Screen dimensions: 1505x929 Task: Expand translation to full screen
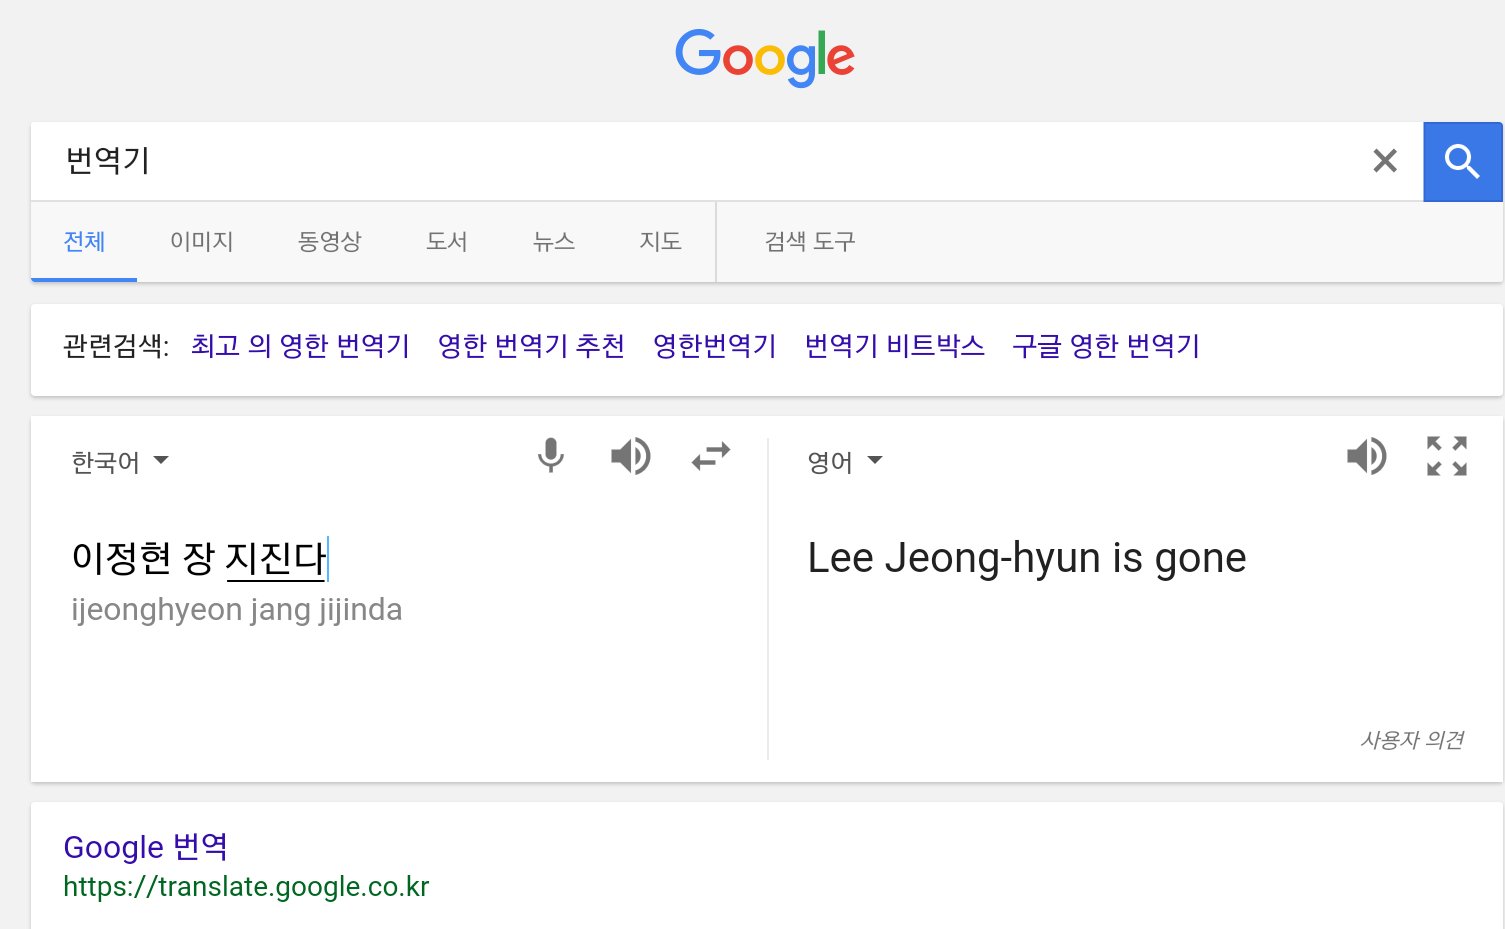tap(1447, 456)
